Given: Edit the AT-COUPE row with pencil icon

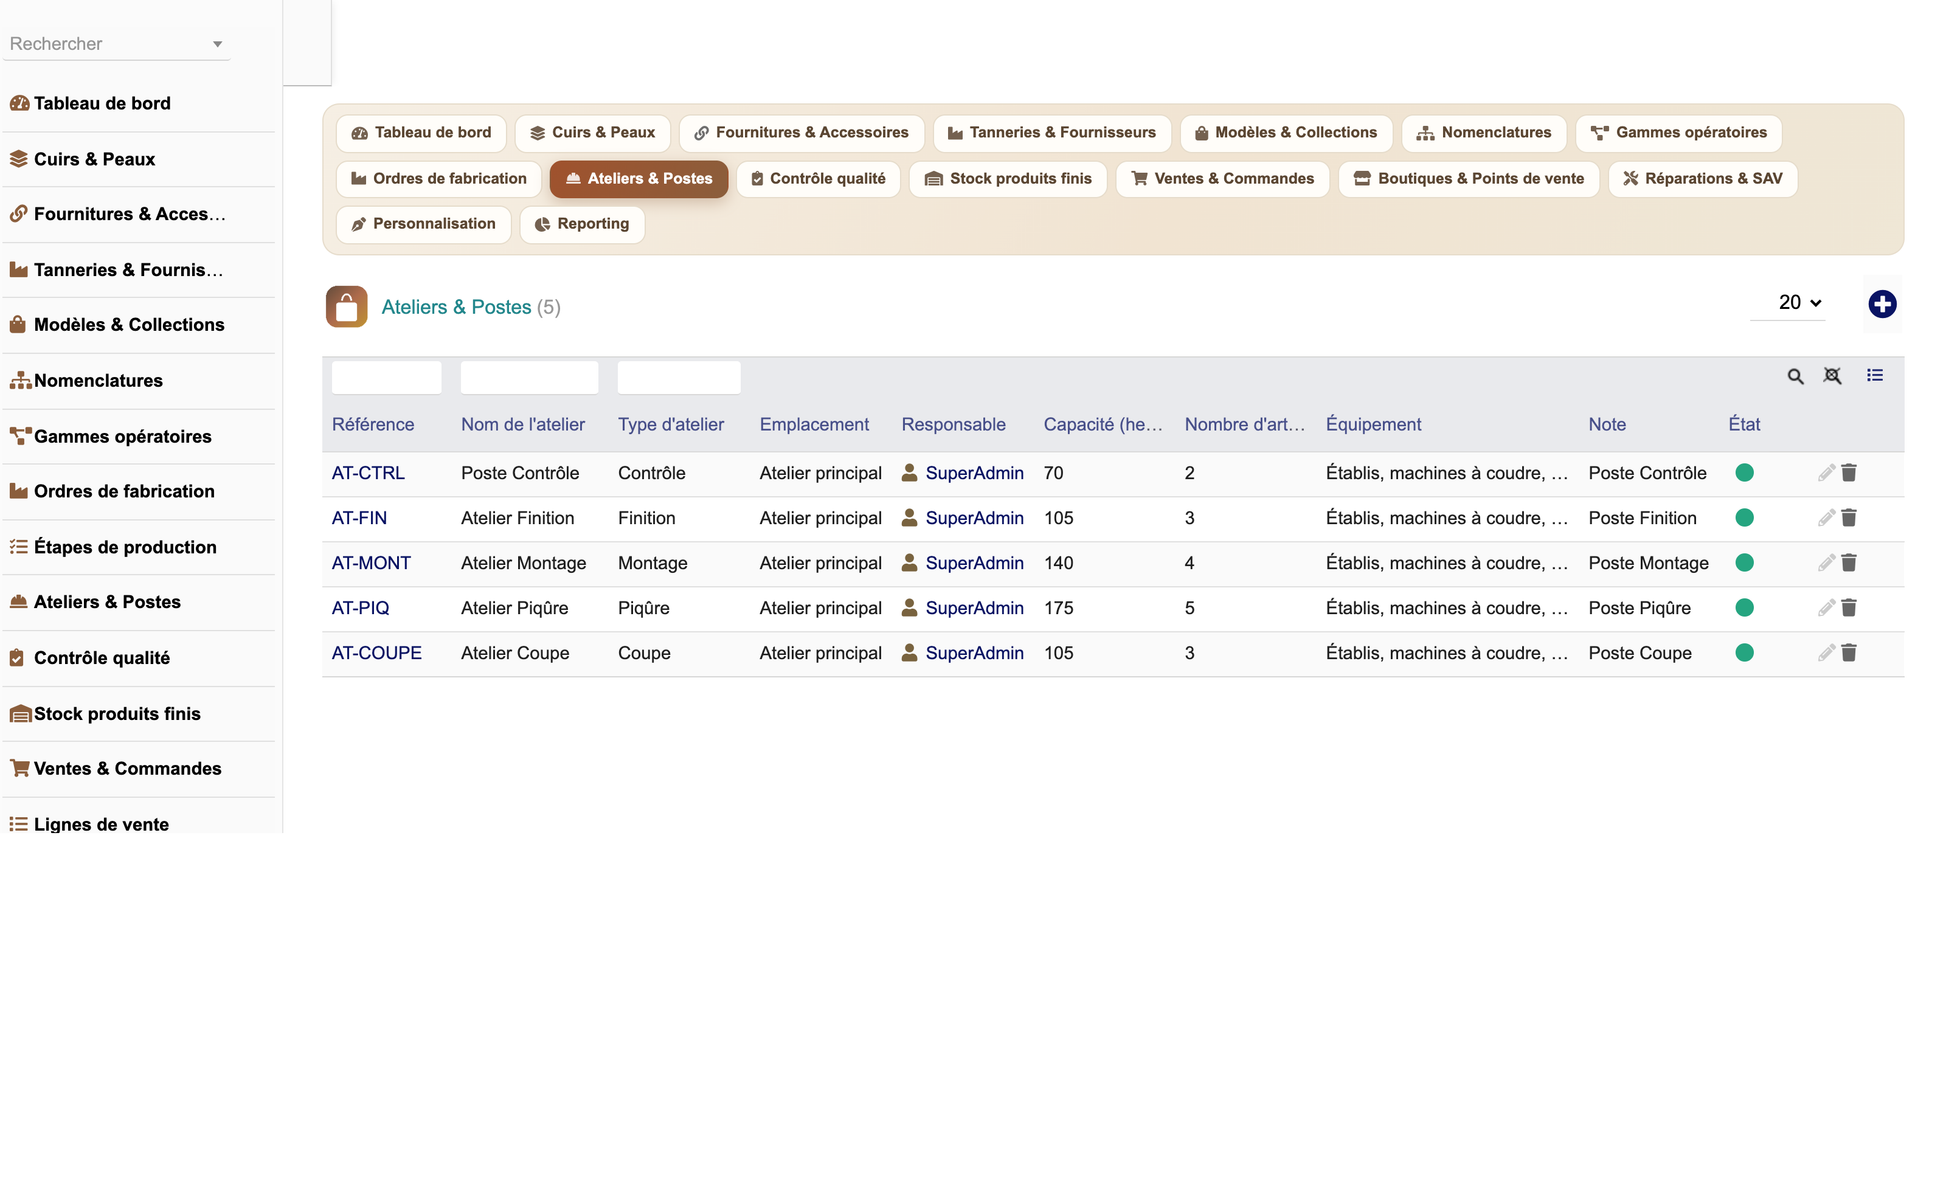Looking at the screenshot, I should (x=1826, y=653).
